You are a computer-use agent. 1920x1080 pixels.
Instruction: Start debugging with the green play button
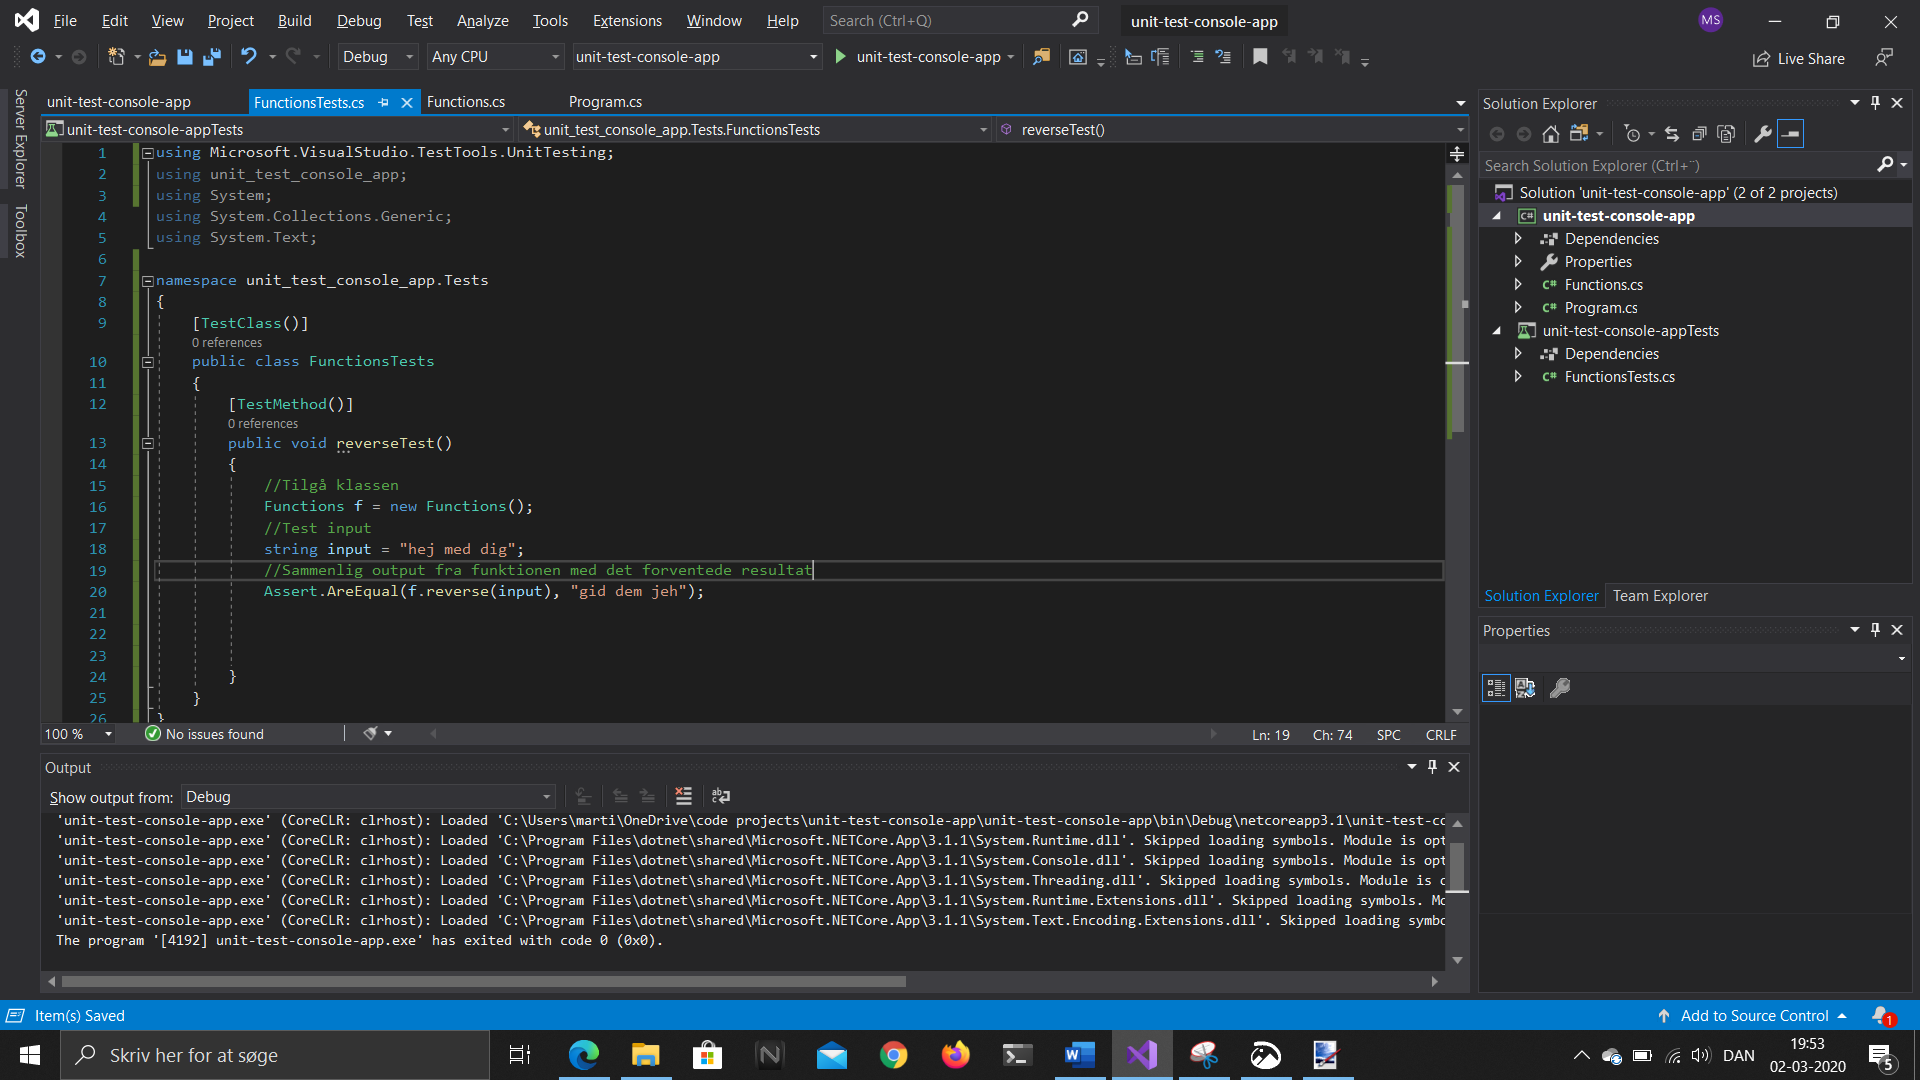[x=840, y=57]
